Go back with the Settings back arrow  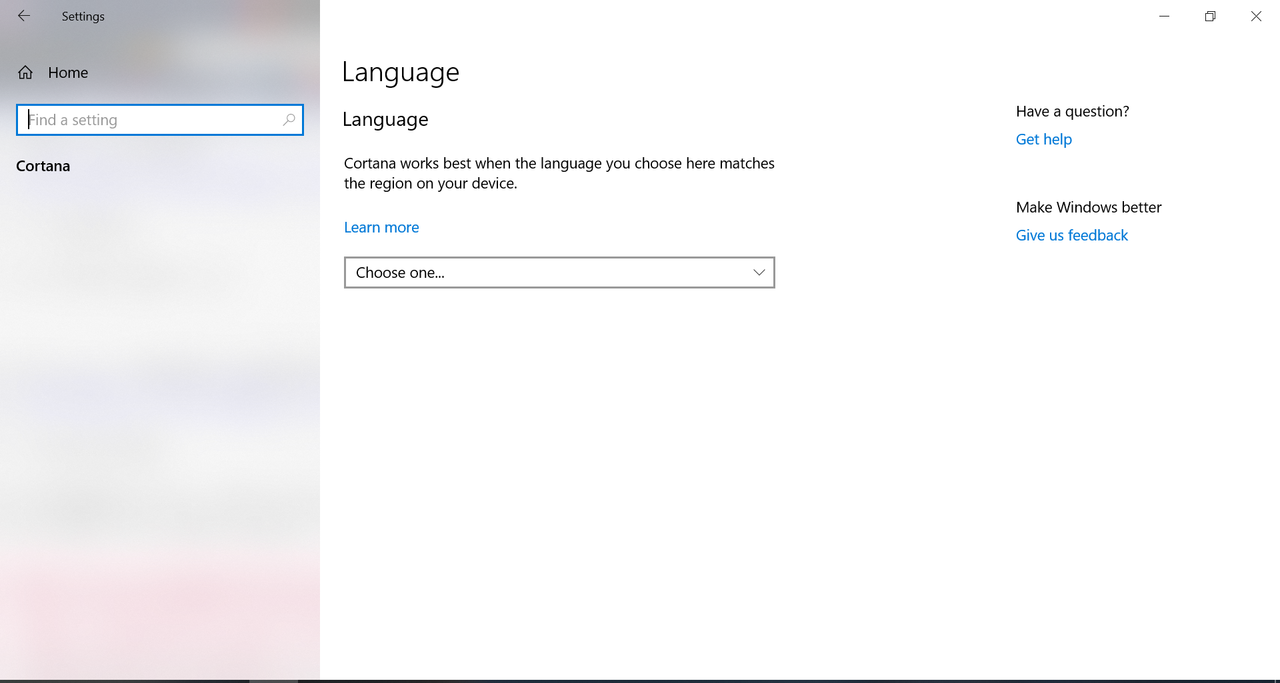point(24,16)
